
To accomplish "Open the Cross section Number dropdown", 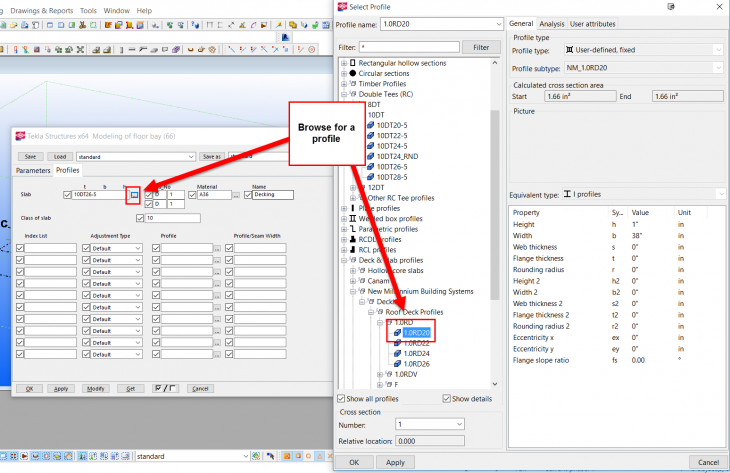I will click(x=459, y=424).
